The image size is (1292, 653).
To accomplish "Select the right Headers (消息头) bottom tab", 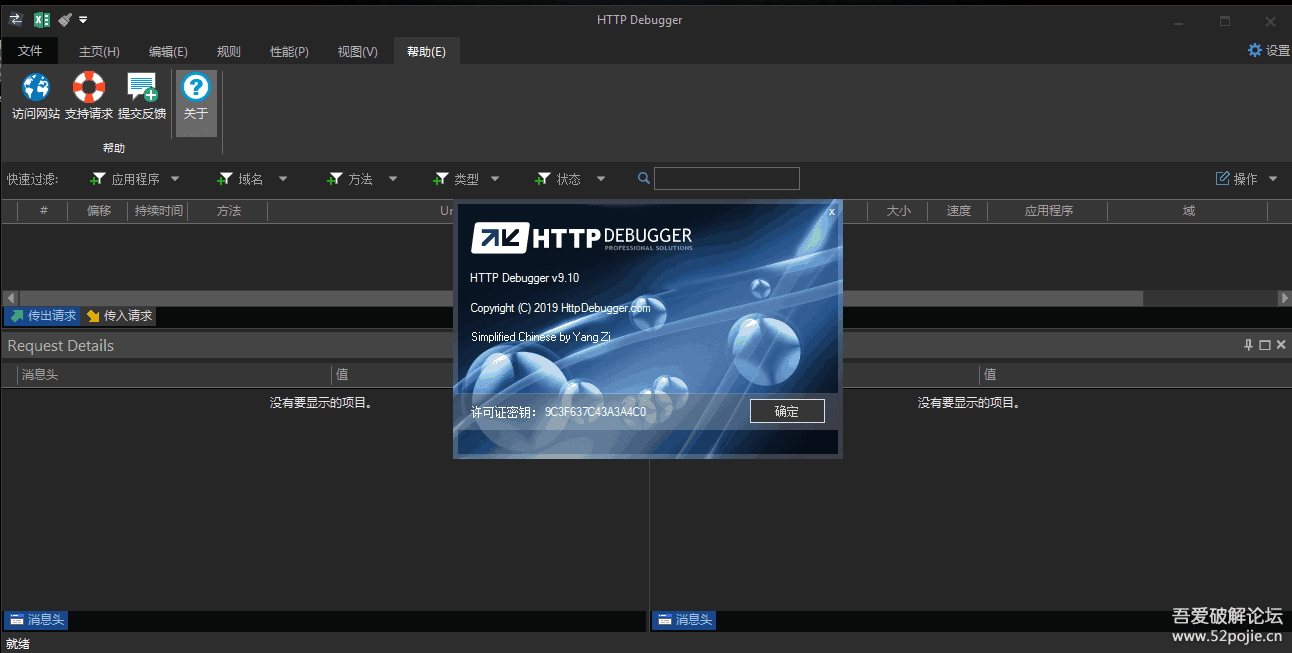I will pos(684,620).
